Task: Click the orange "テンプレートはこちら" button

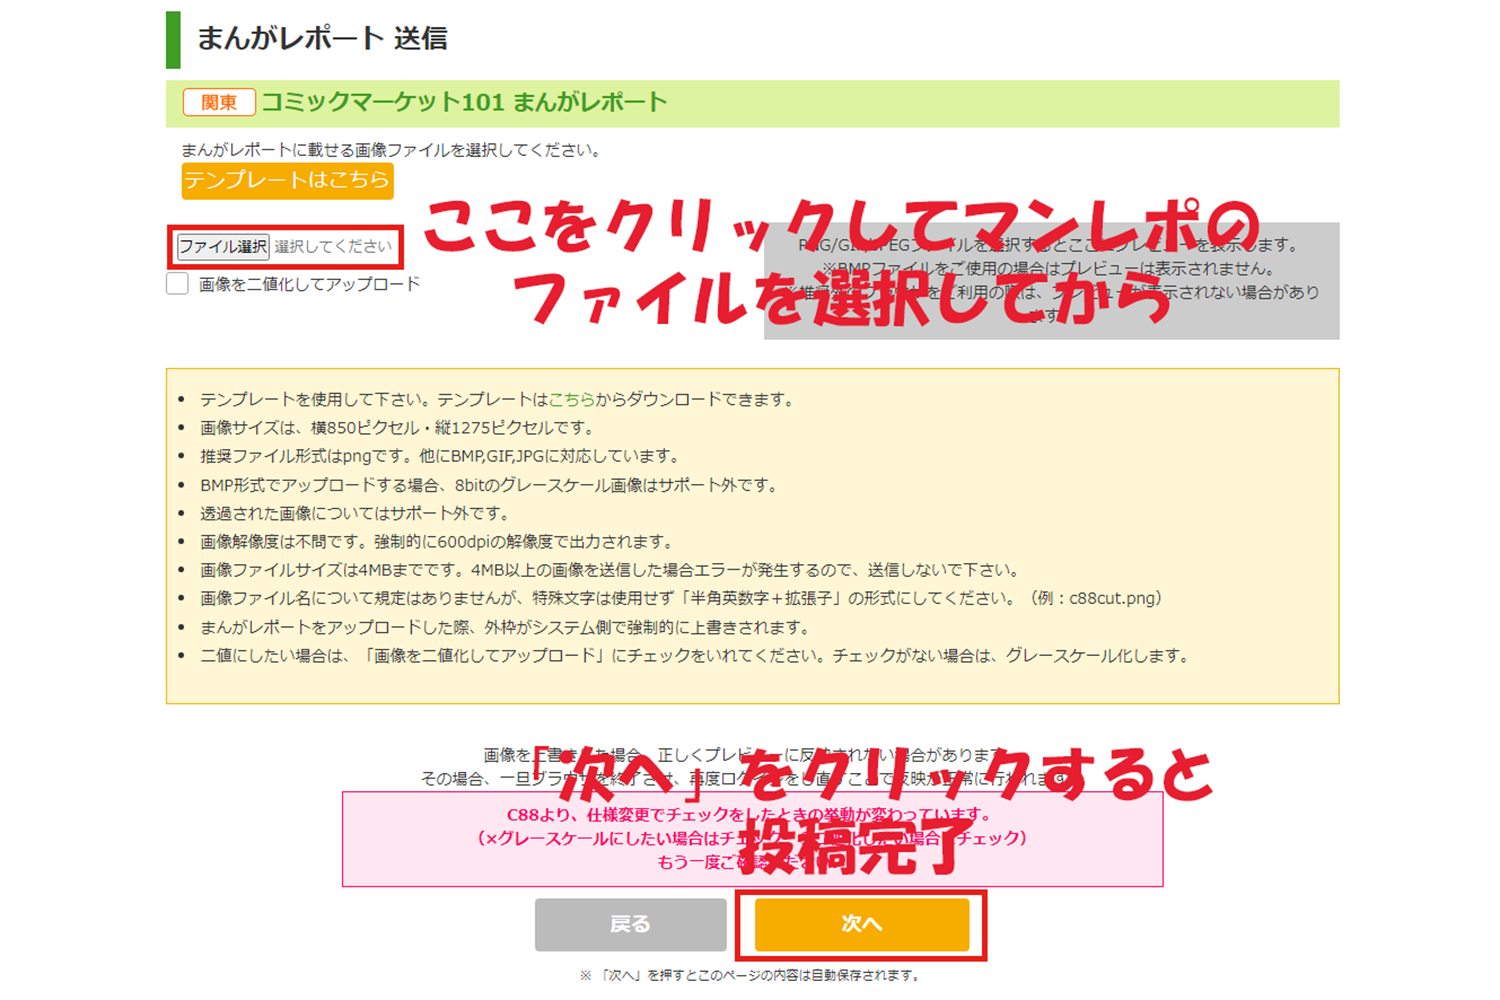Action: point(287,181)
